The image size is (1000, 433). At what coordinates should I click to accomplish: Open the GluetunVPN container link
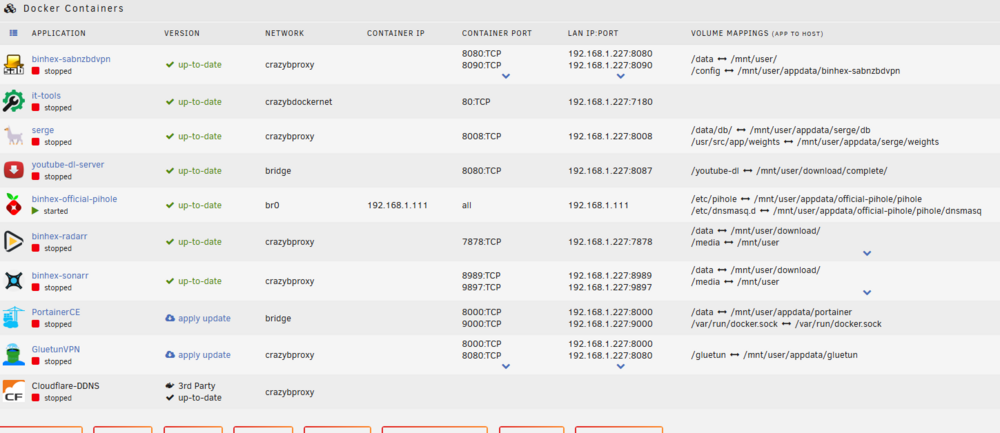[55, 349]
